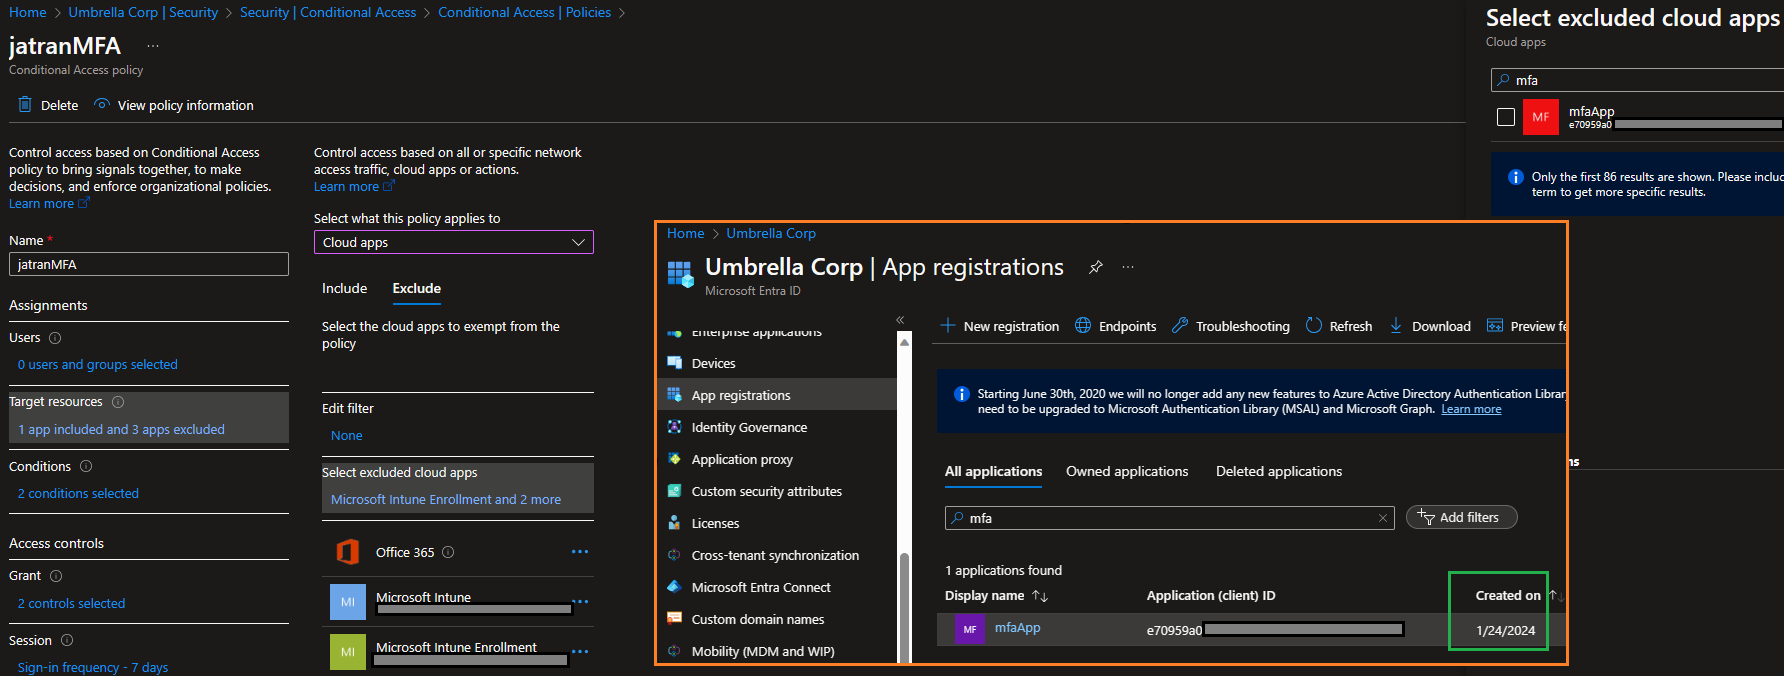This screenshot has width=1784, height=676.
Task: Clear the mfa search with X icon
Action: 1383,518
